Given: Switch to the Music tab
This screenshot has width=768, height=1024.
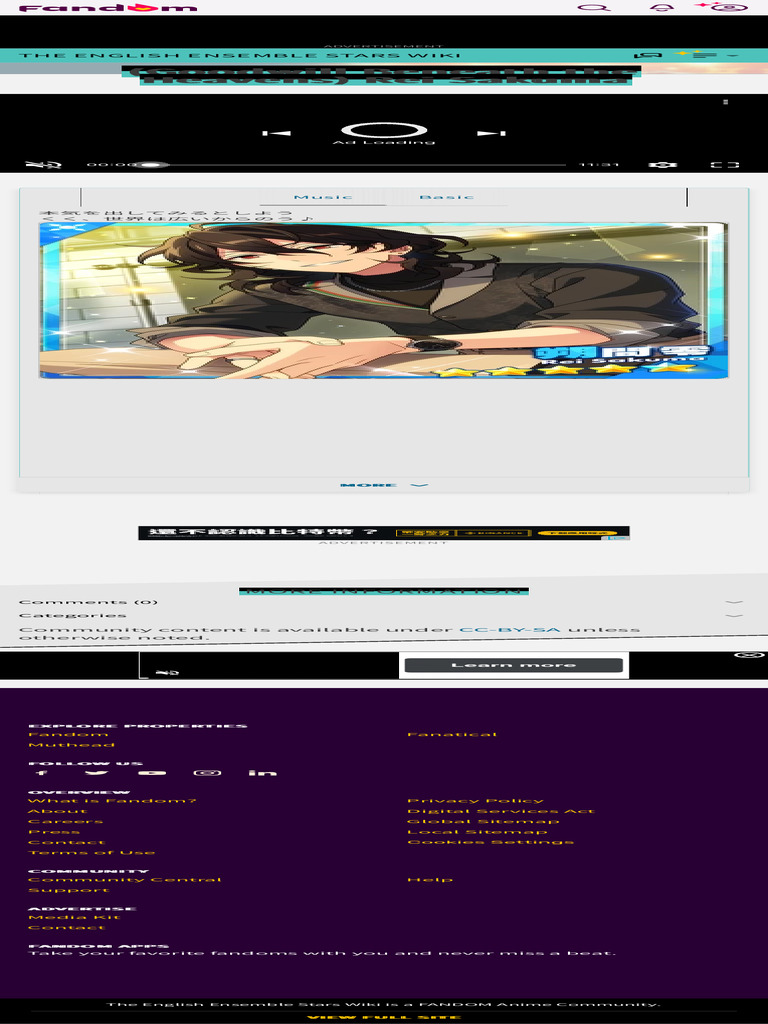Looking at the screenshot, I should (x=323, y=197).
